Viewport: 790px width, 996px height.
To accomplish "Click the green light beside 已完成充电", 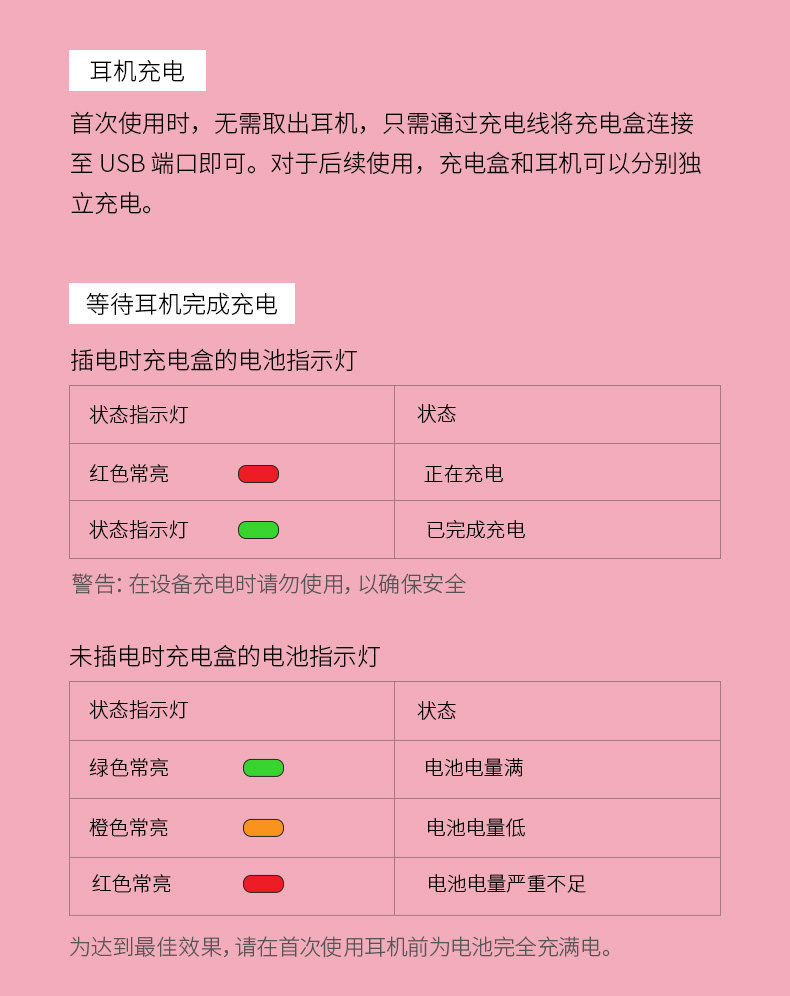I will click(258, 530).
